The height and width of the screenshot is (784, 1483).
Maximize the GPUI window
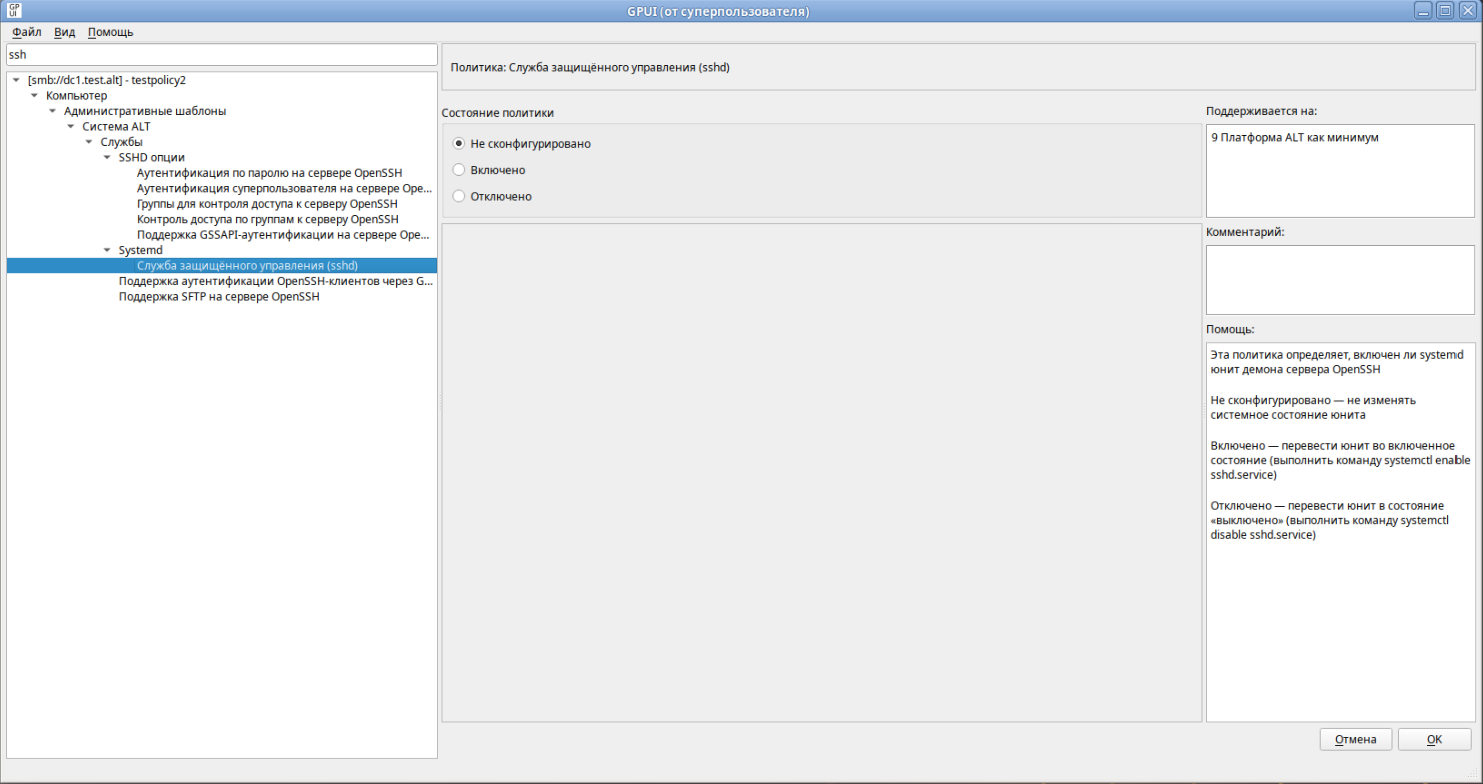pos(1445,11)
